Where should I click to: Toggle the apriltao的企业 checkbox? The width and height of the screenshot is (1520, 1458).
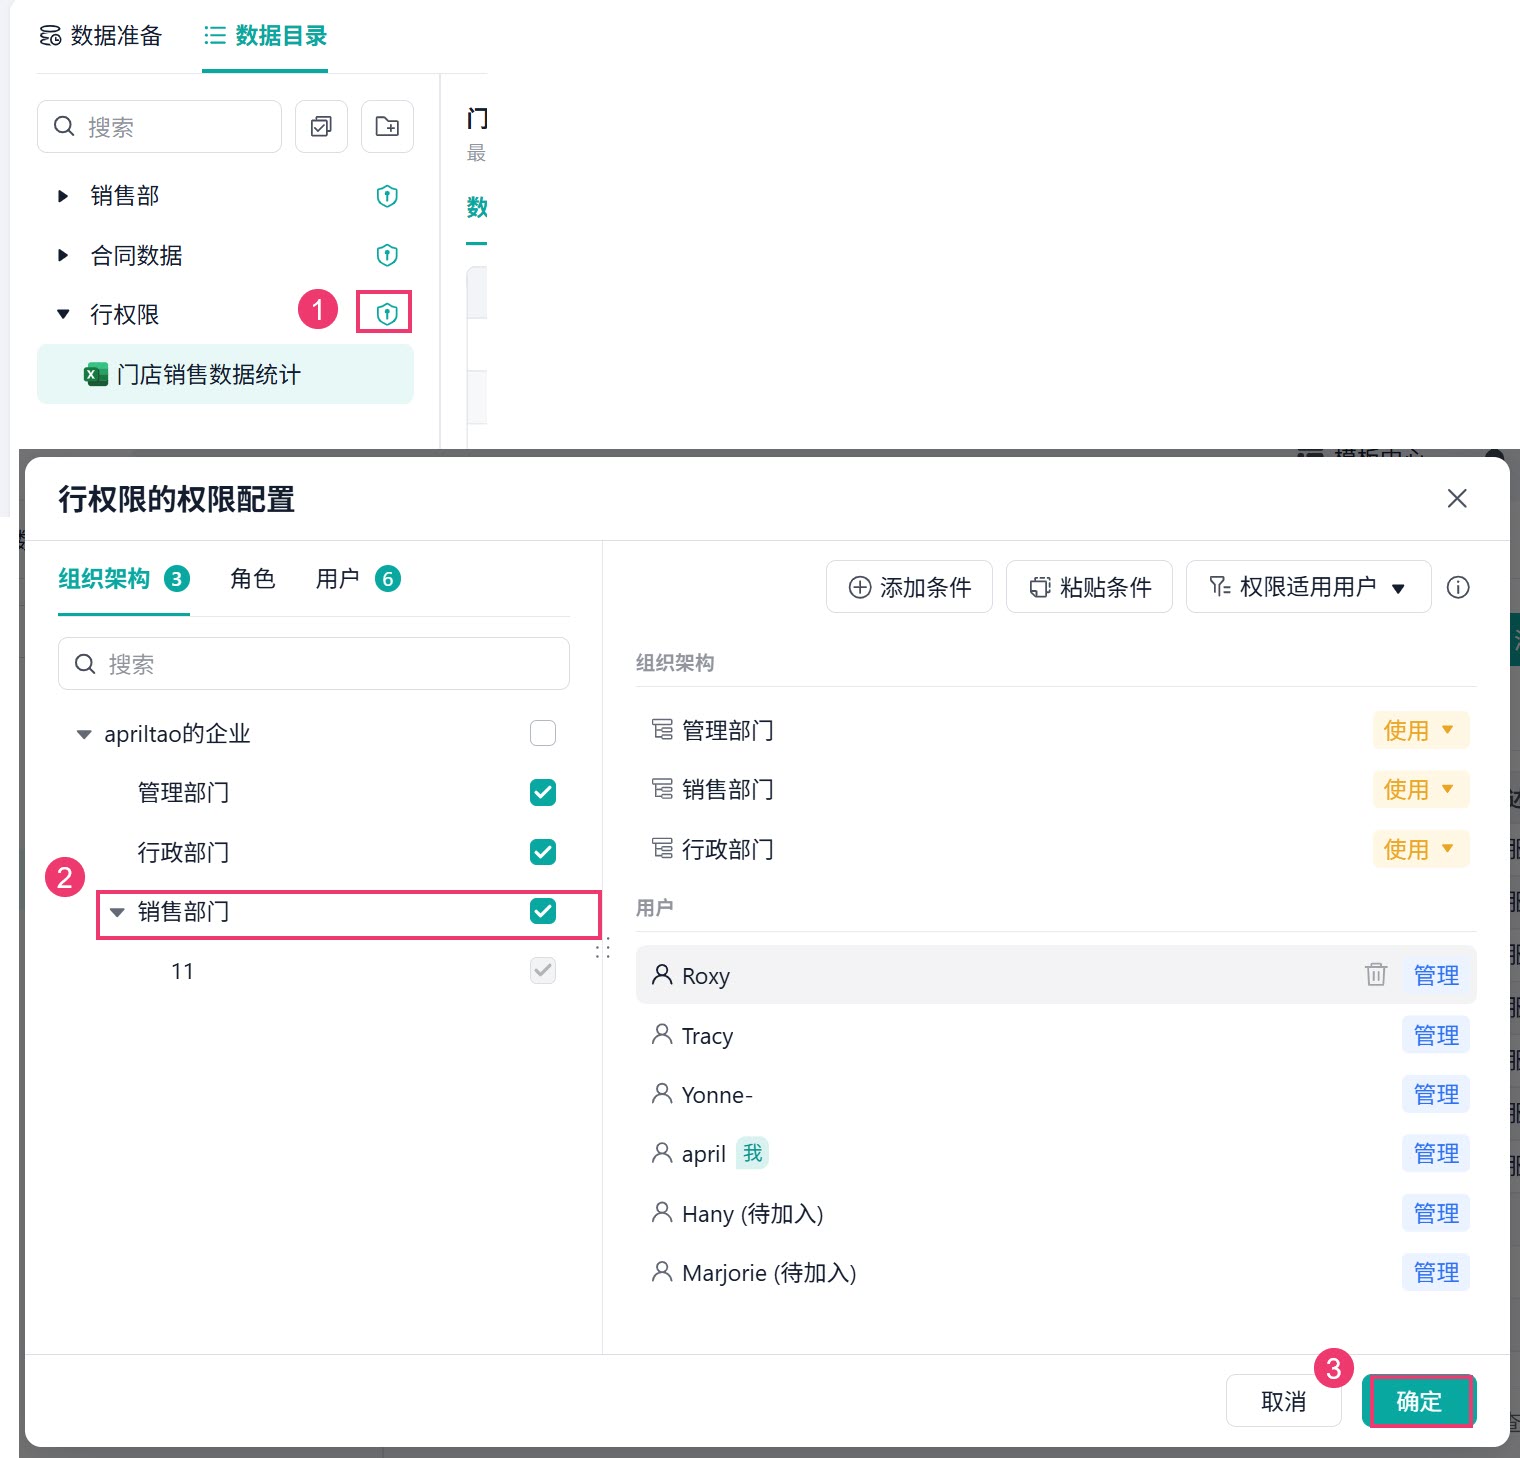click(543, 733)
